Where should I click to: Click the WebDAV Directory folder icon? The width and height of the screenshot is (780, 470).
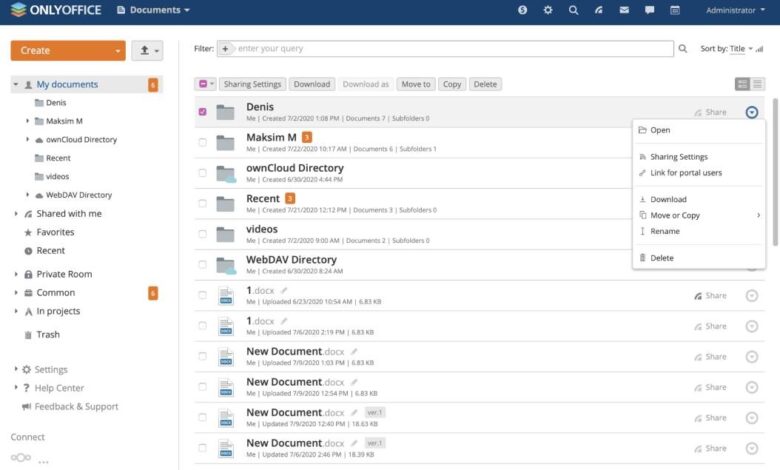(x=226, y=265)
